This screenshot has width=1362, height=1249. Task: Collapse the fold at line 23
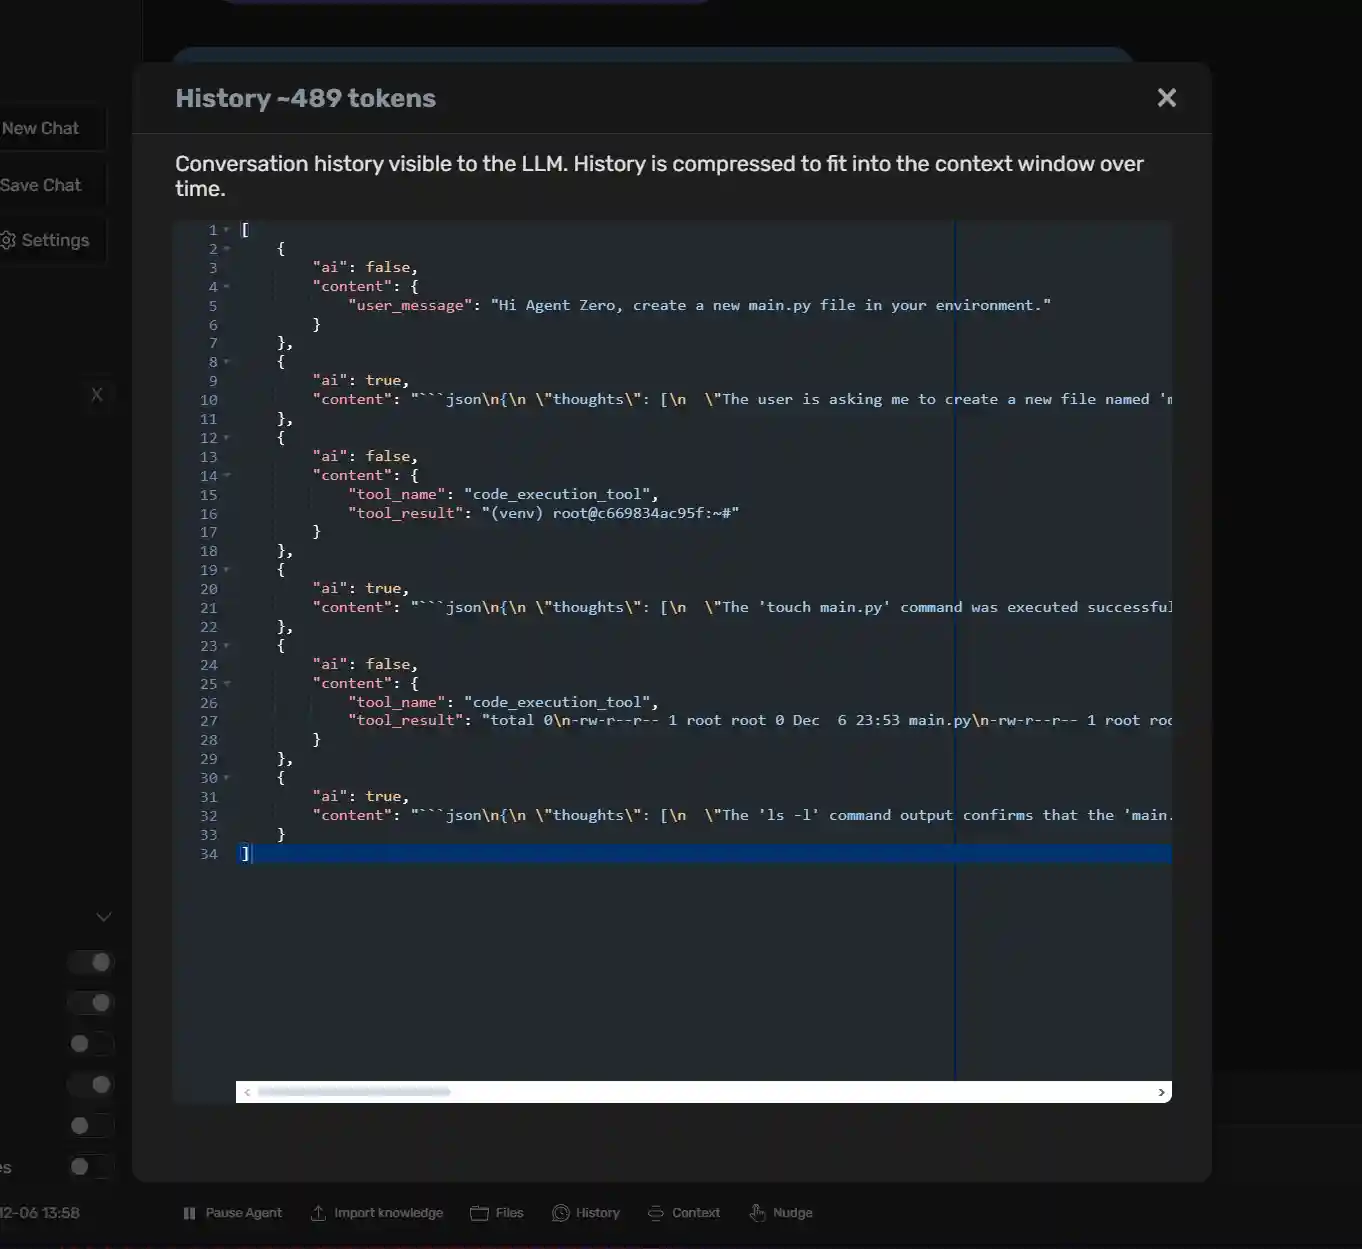point(227,646)
